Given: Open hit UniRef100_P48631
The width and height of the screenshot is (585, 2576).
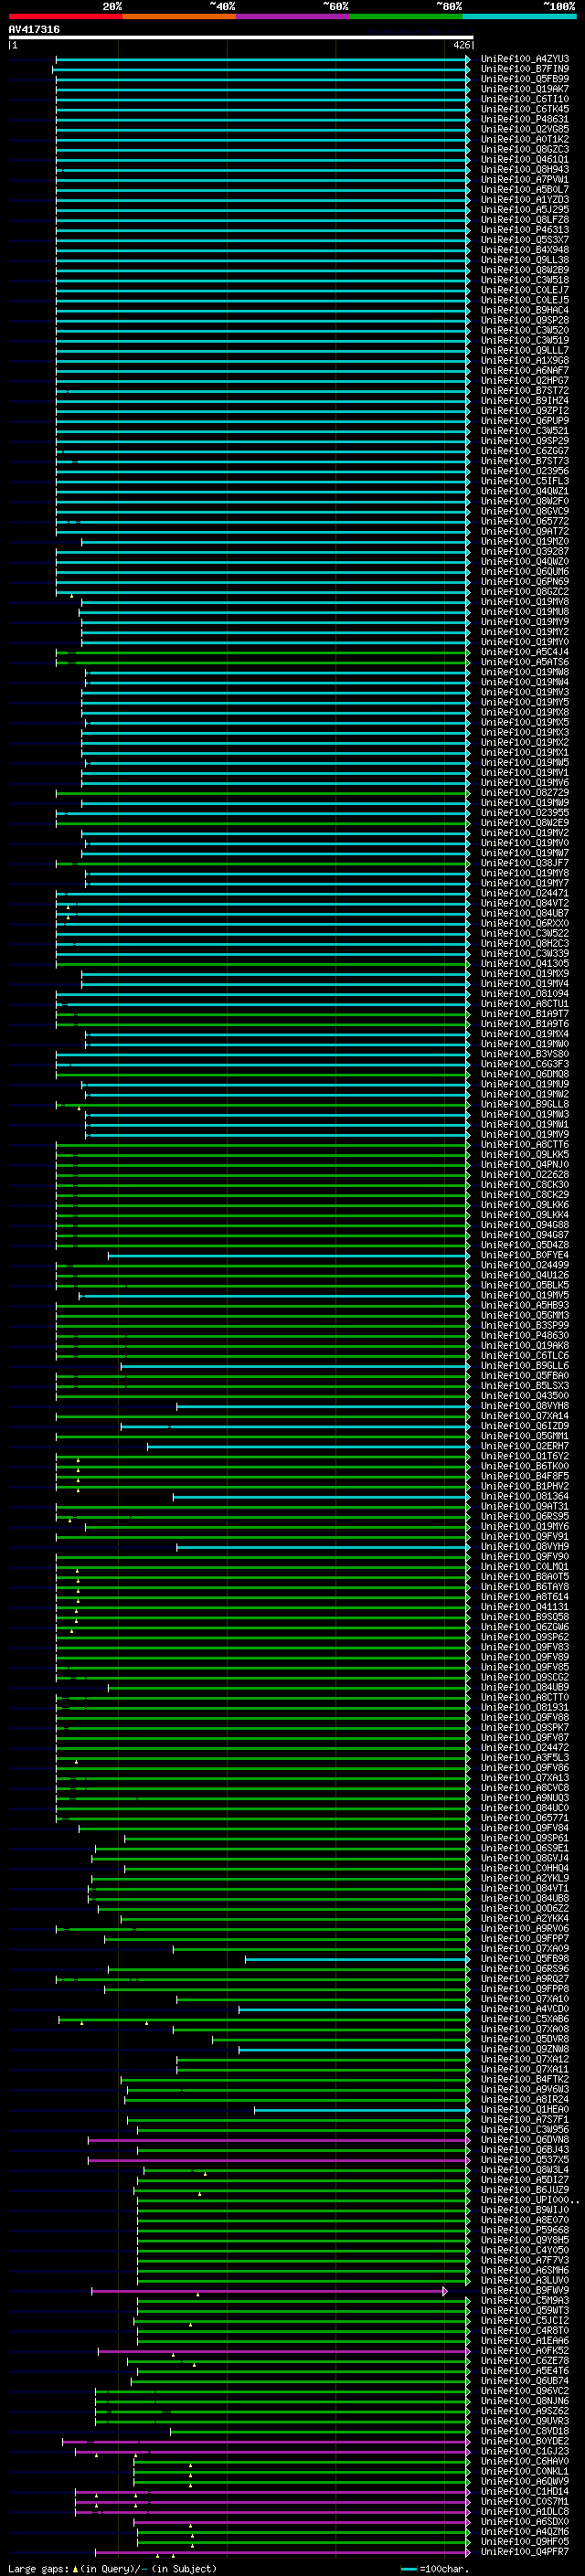Looking at the screenshot, I should 524,119.
